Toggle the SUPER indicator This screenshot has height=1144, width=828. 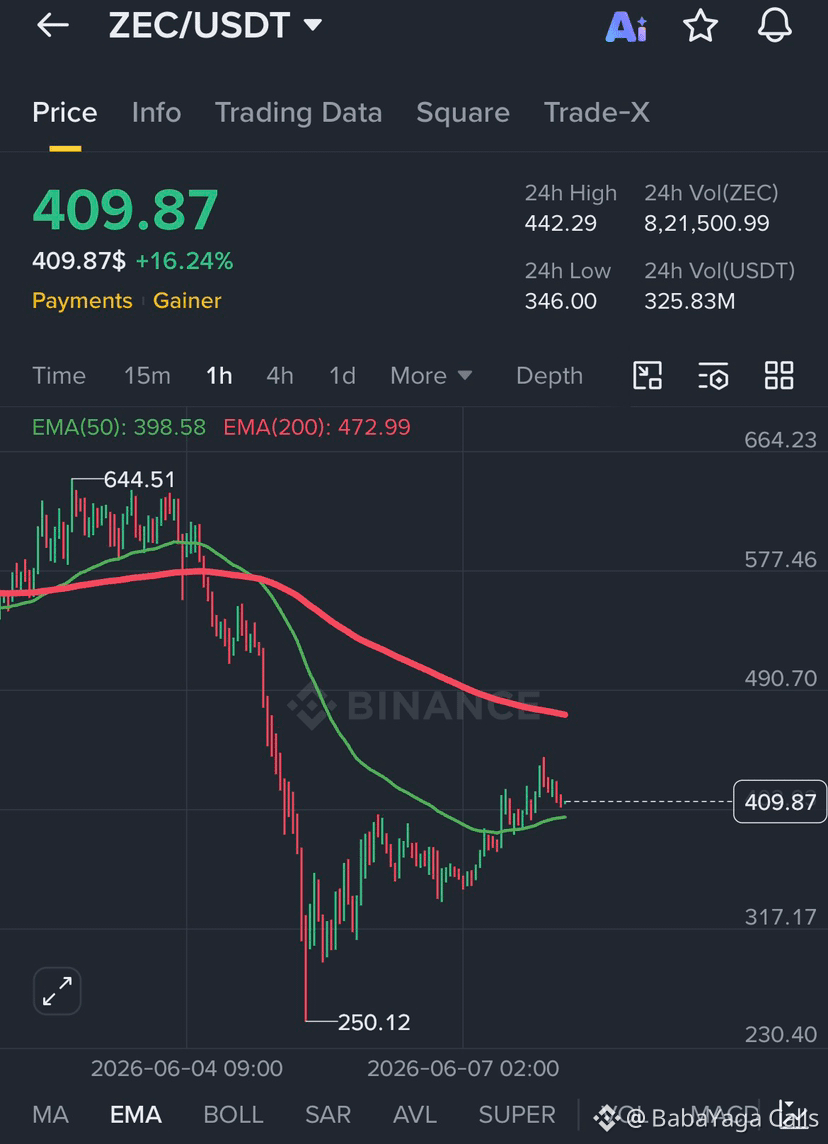click(x=516, y=1115)
